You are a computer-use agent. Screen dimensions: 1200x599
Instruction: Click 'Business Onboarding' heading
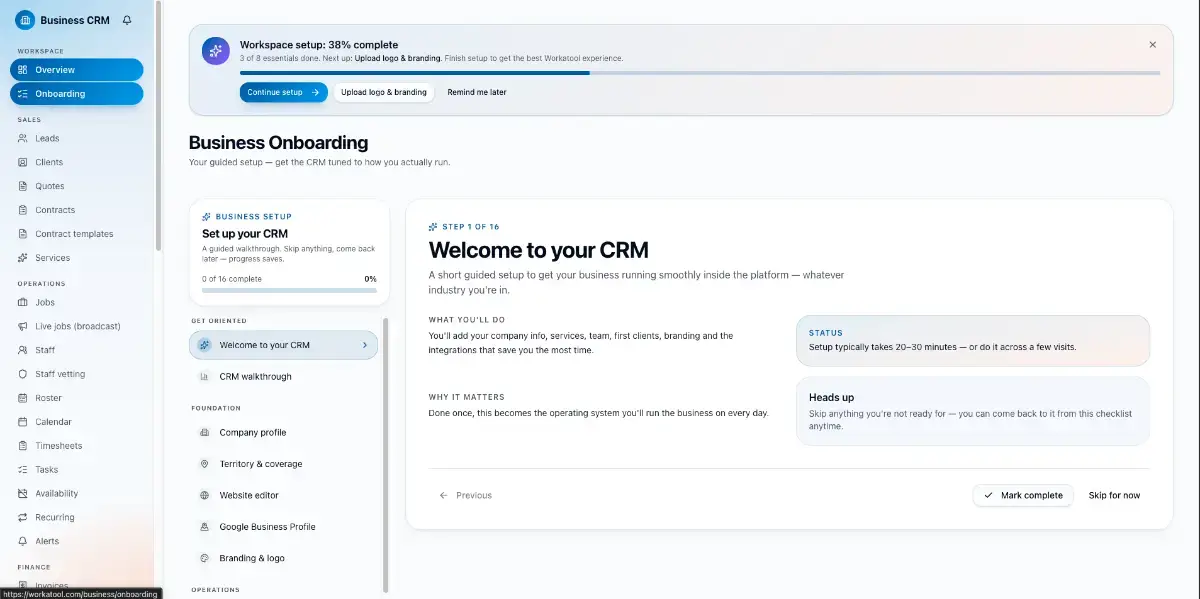(278, 143)
